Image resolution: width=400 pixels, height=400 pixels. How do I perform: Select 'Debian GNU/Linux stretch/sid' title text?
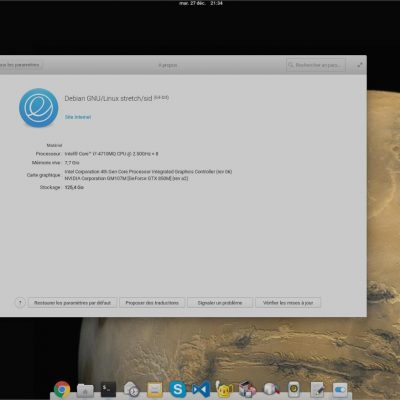[x=108, y=99]
